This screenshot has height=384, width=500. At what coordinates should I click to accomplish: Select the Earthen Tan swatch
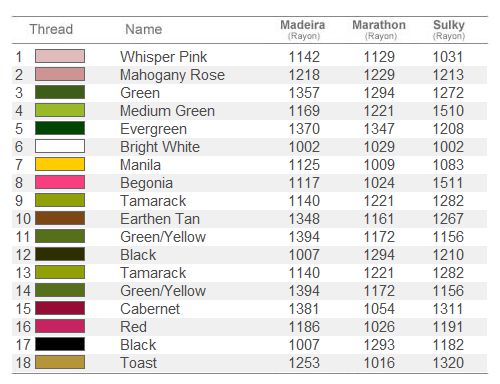pos(60,218)
